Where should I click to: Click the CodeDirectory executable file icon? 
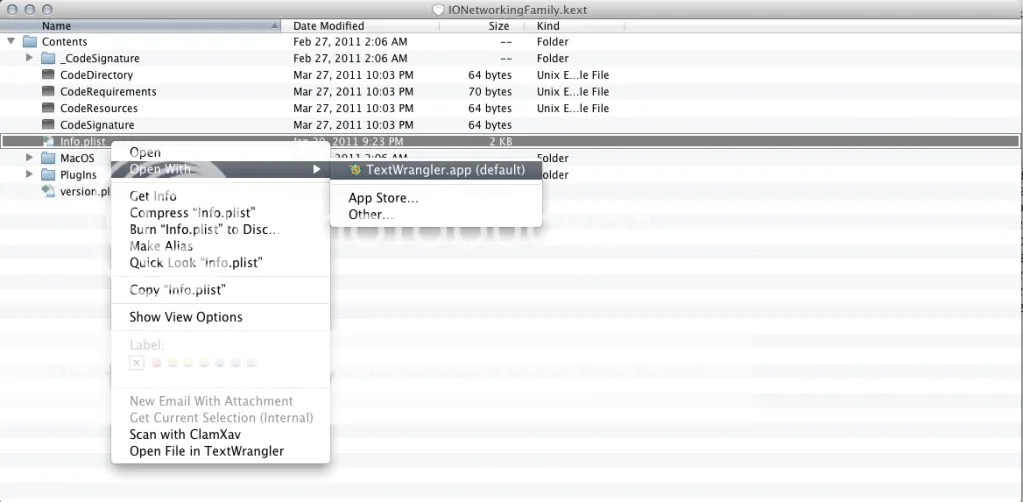48,75
